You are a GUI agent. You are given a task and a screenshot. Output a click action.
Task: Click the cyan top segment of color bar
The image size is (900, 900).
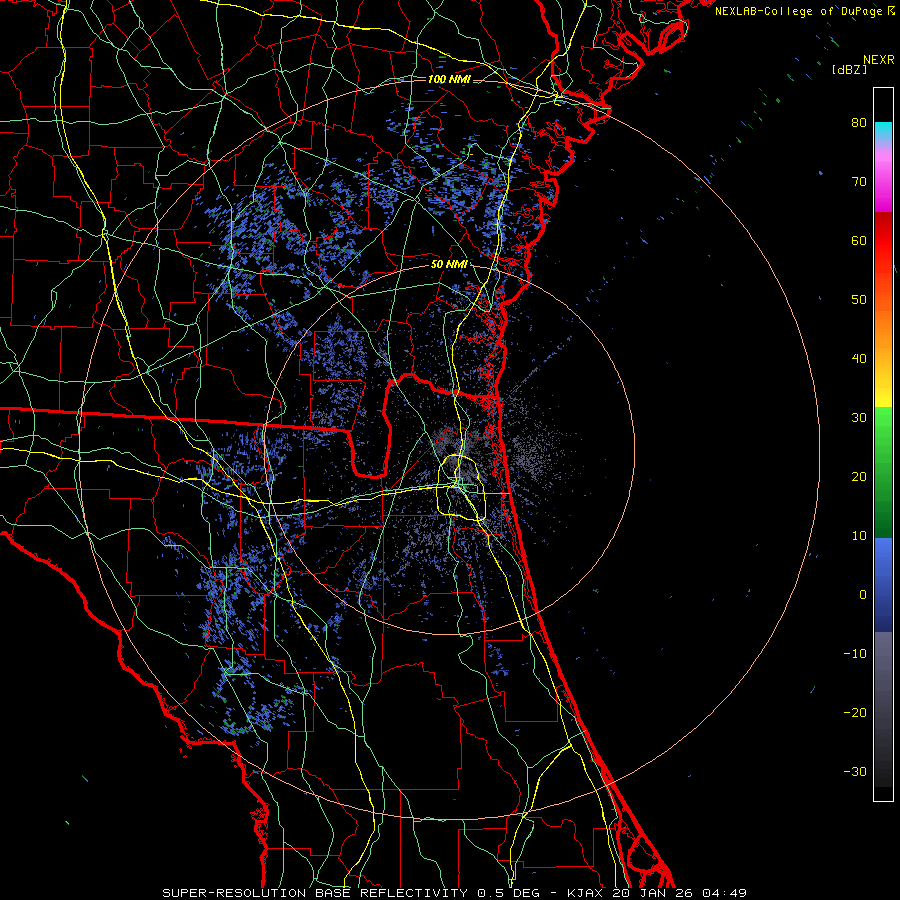pyautogui.click(x=883, y=131)
